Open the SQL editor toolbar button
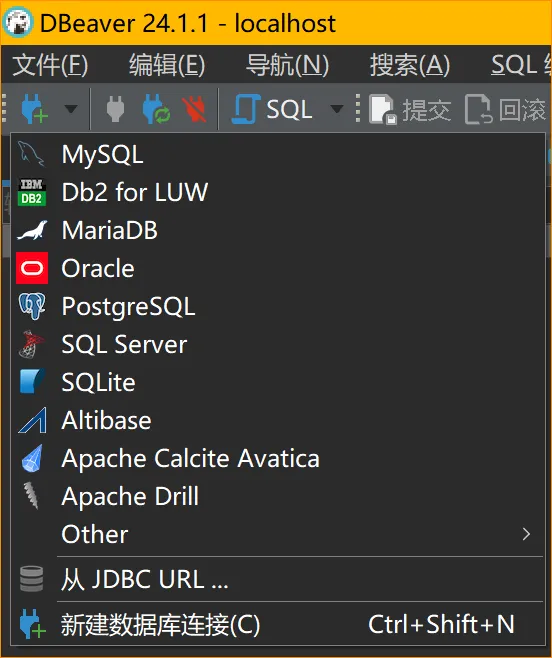 tap(272, 109)
